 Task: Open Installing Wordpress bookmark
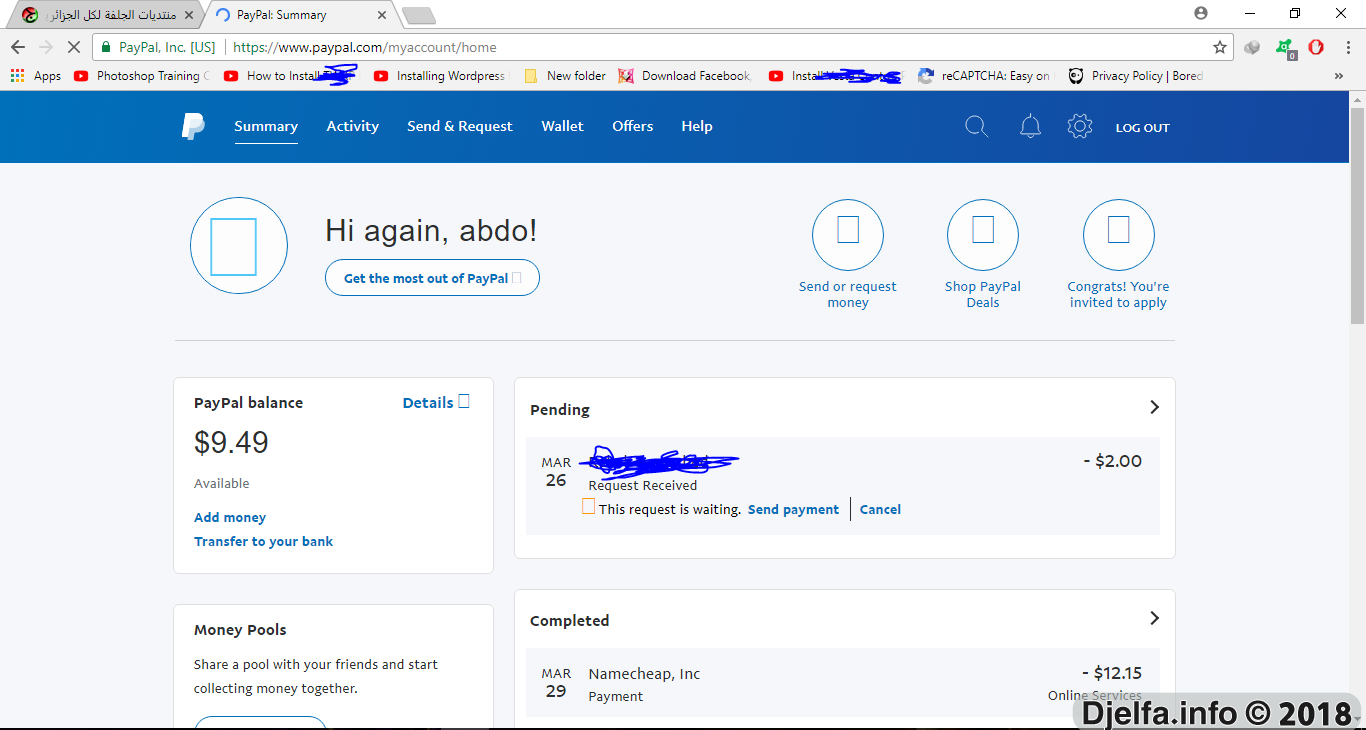coord(439,76)
